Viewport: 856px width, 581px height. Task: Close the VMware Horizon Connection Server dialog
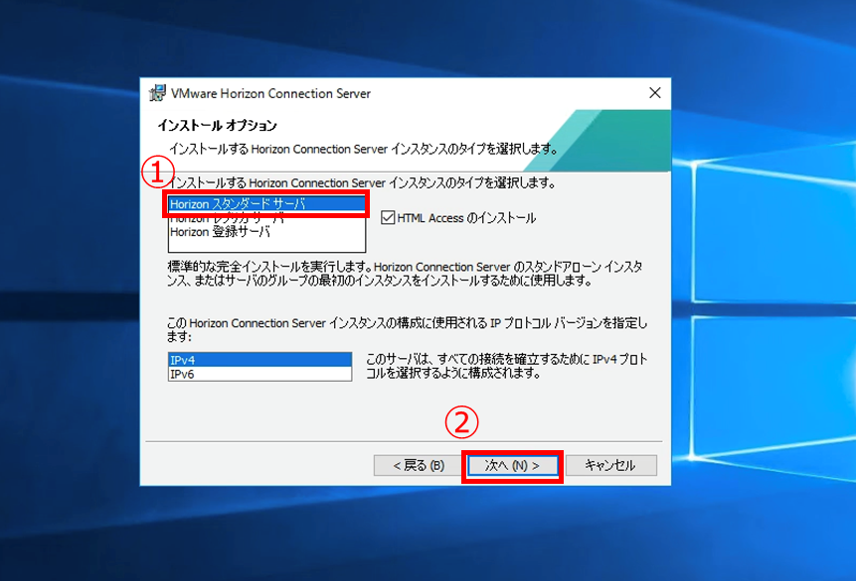655,93
